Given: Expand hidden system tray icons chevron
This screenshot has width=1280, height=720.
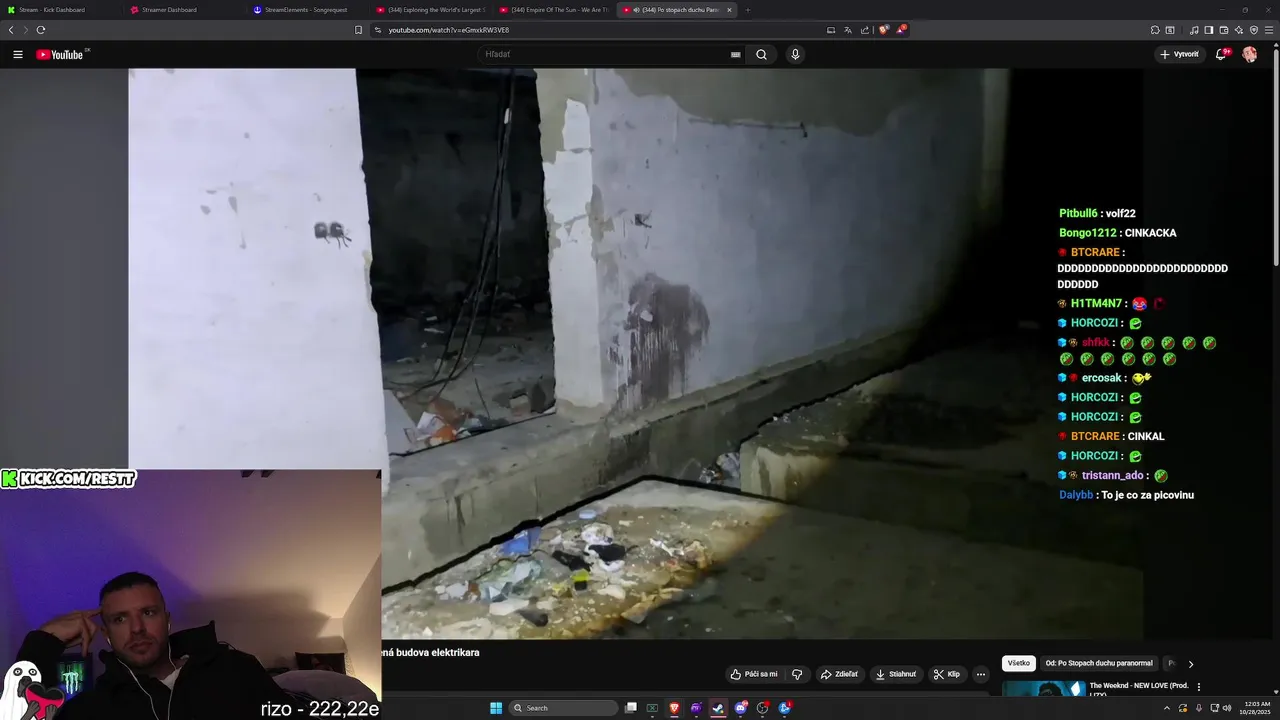Looking at the screenshot, I should [x=1167, y=708].
